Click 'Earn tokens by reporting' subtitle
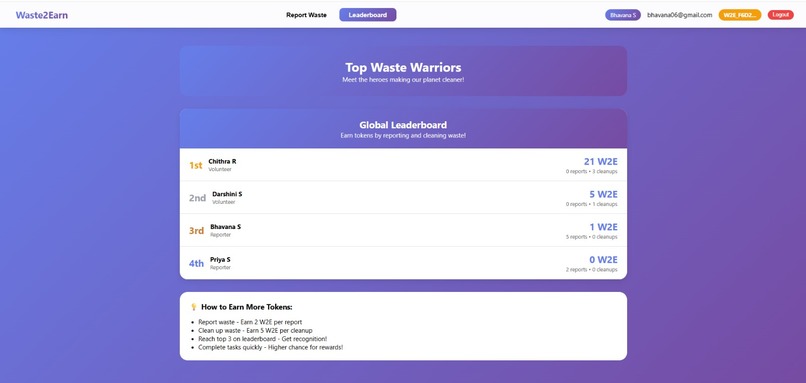806x383 pixels. tap(403, 136)
